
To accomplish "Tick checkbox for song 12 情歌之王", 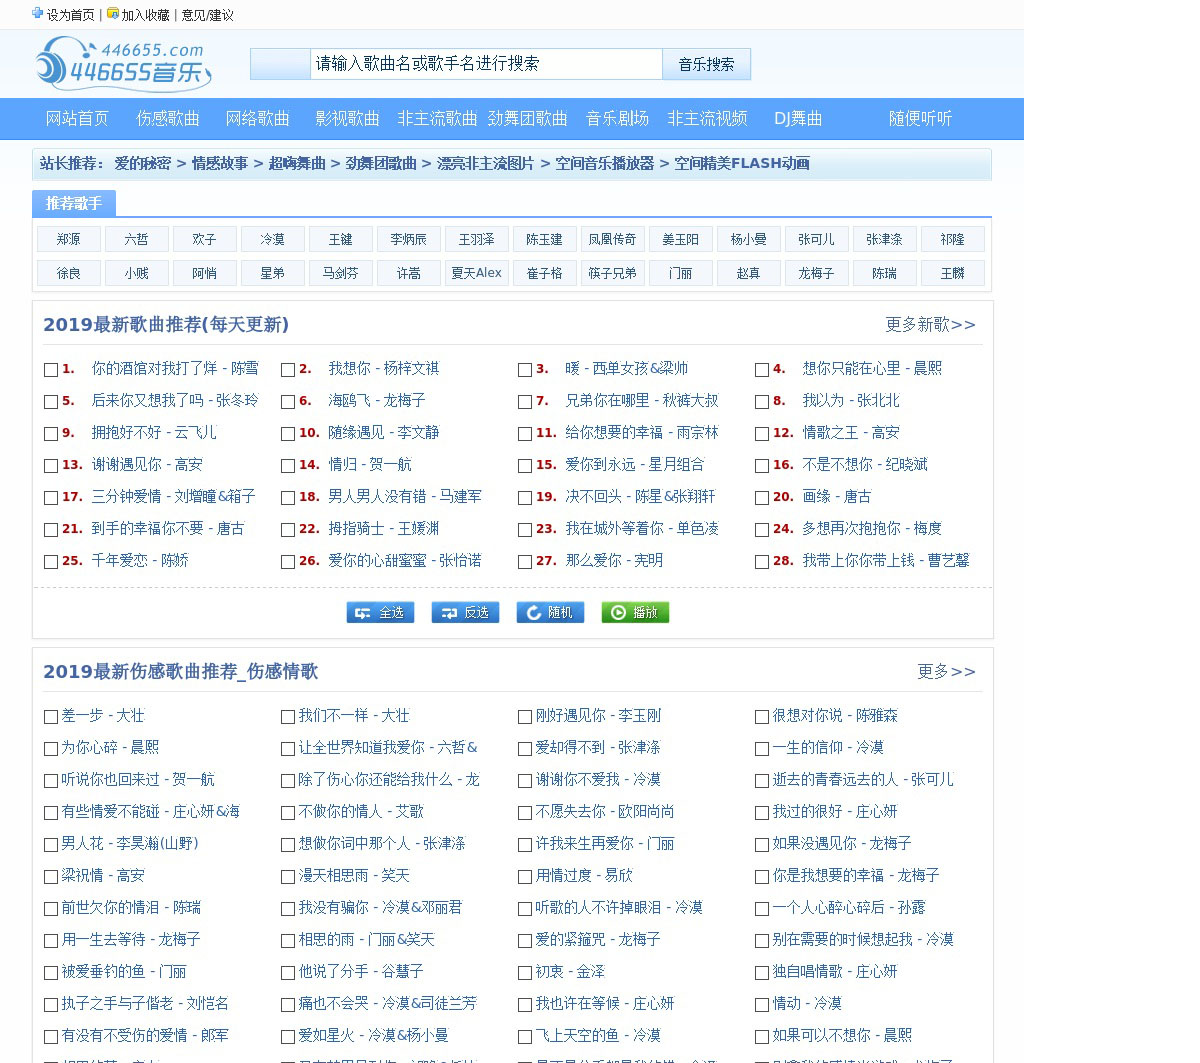I will (762, 434).
